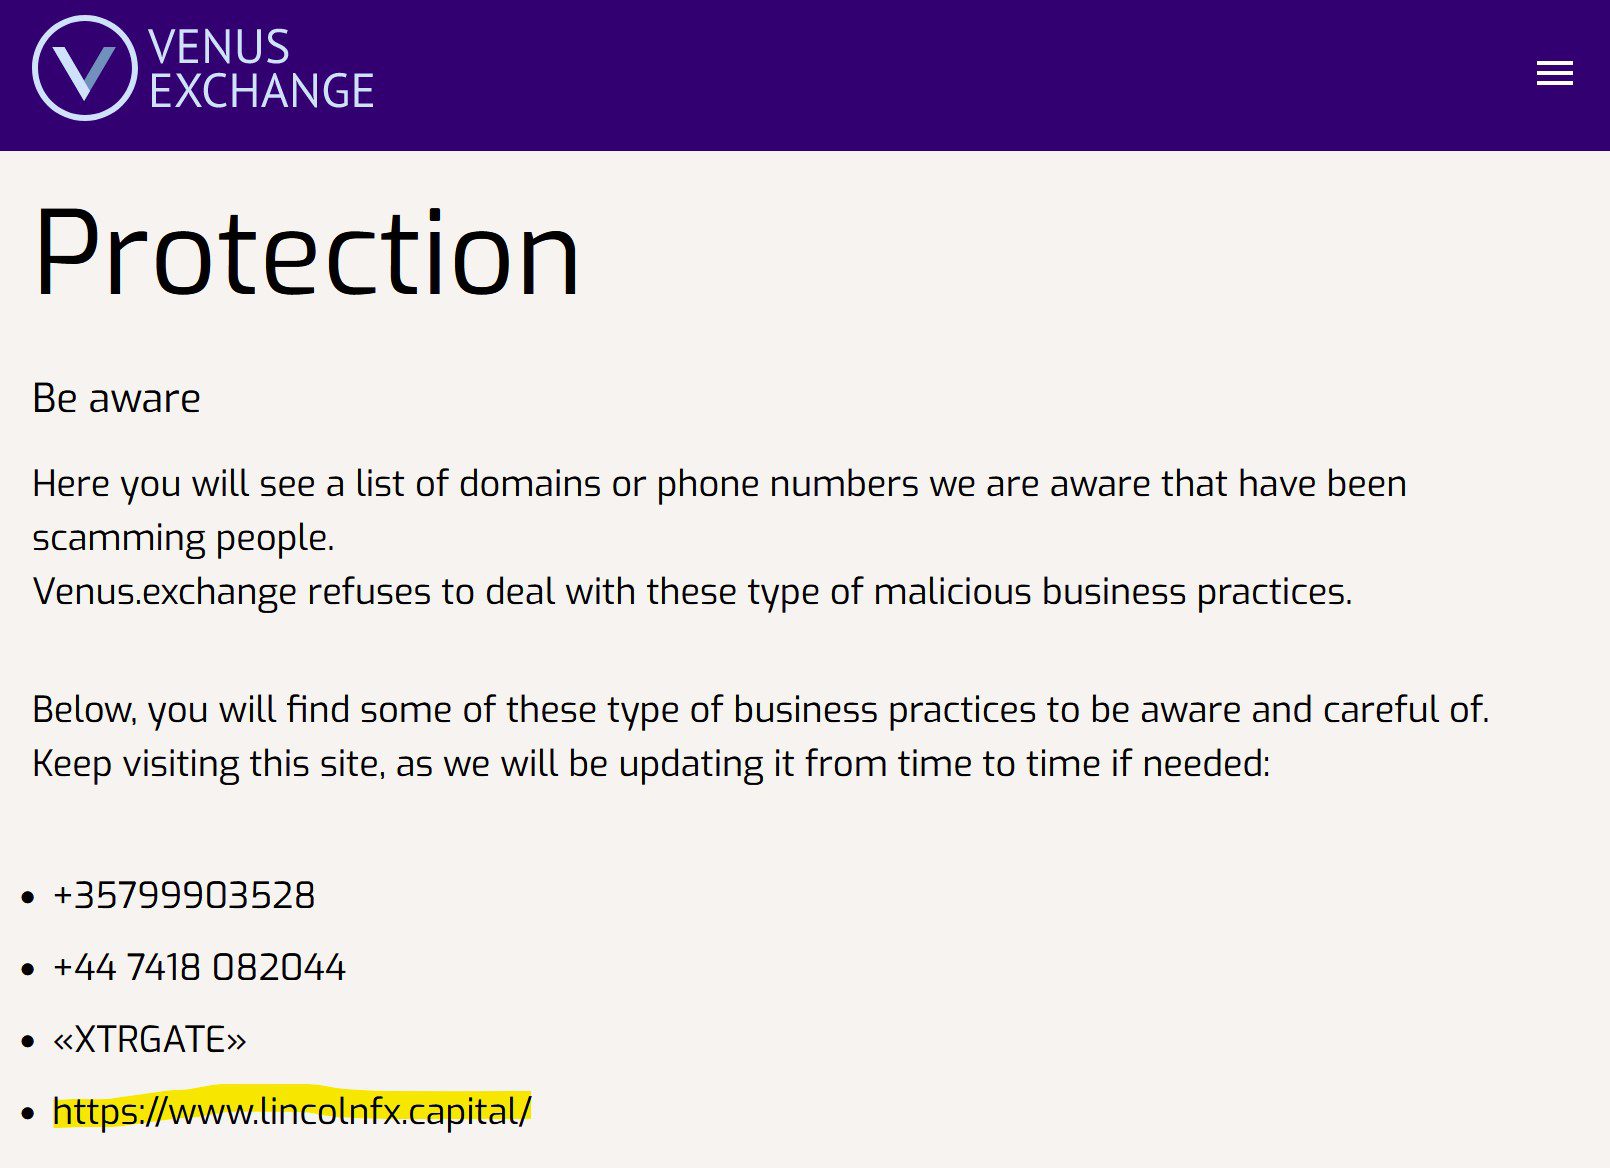Click the "Keep visiting this site" sentence
The height and width of the screenshot is (1168, 1610).
(x=651, y=764)
